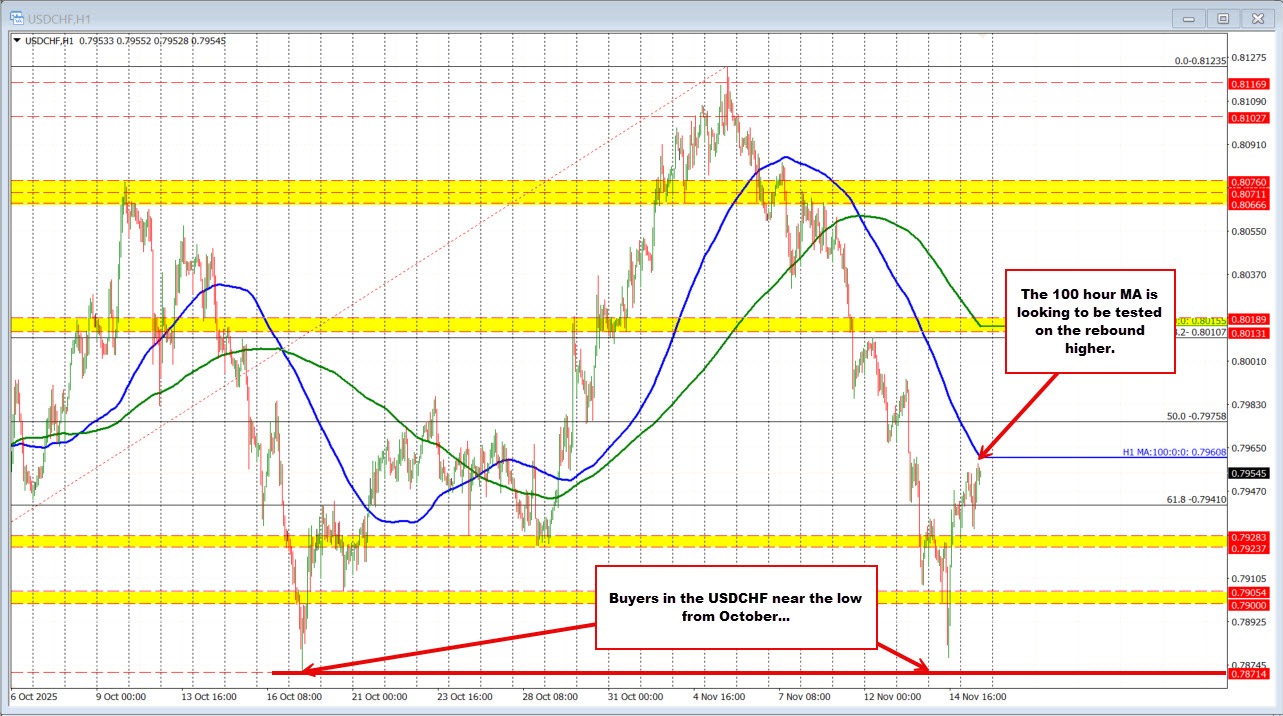Select the 'Buyers in the USDCHF' annotation box

click(x=737, y=608)
